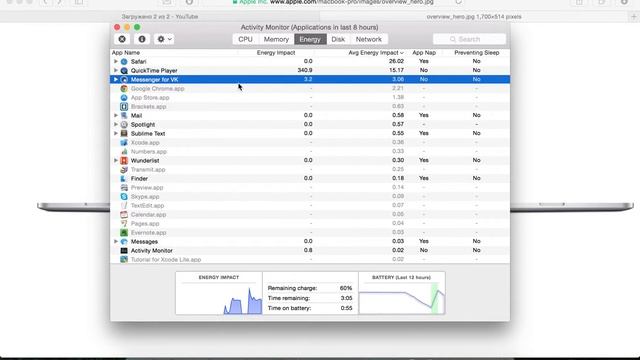
Task: Click the Wunderlist app icon
Action: point(124,160)
